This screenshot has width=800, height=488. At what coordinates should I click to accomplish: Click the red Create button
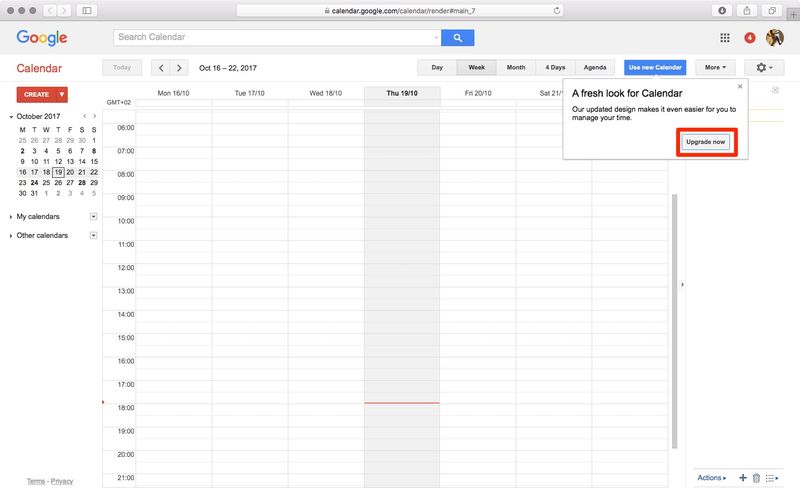[x=37, y=94]
